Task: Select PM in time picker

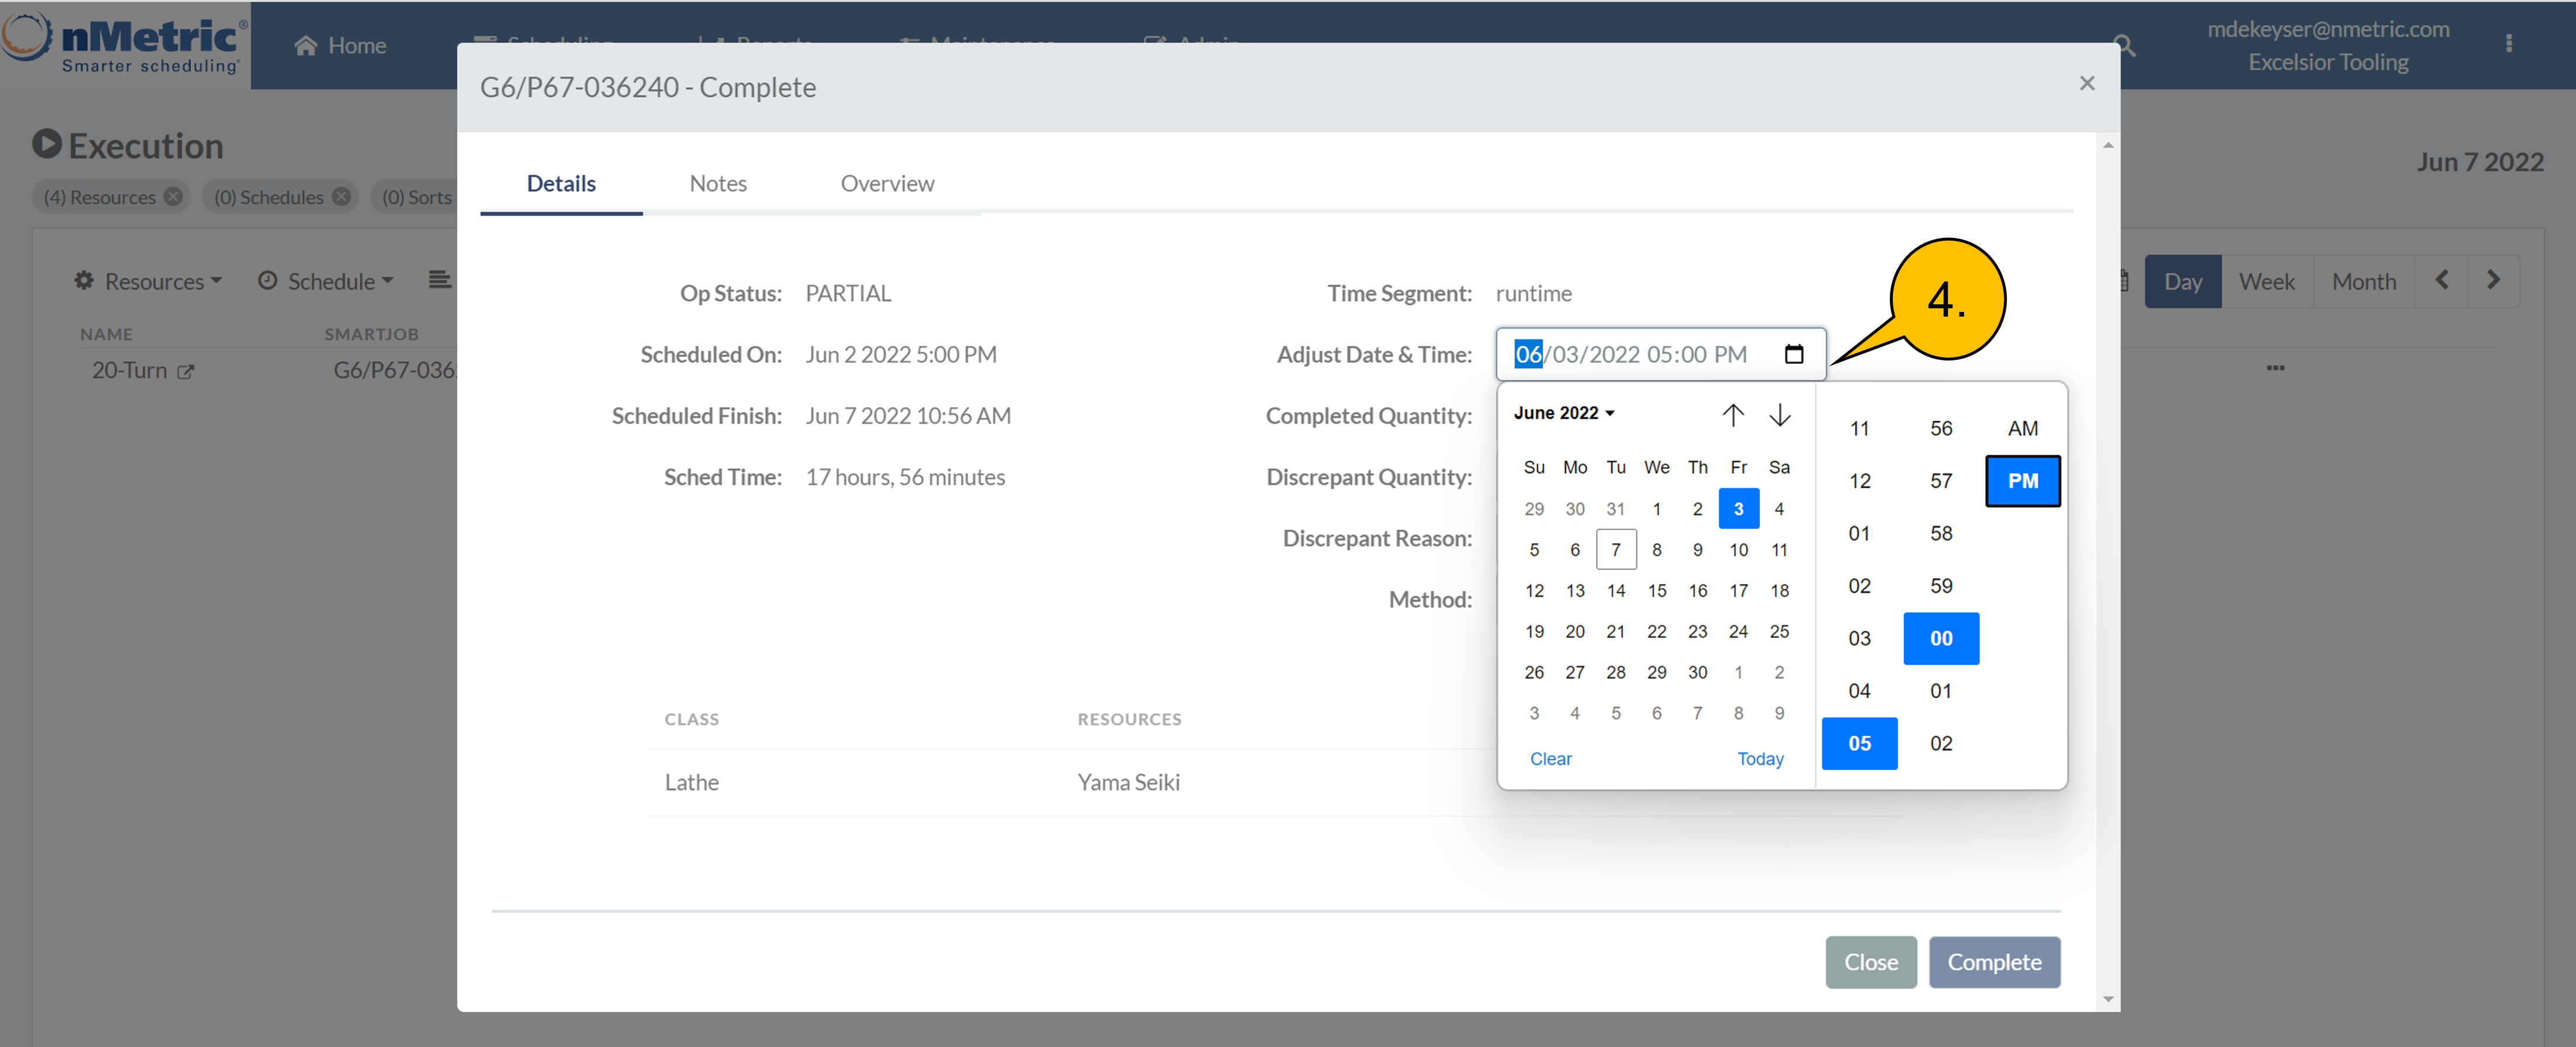Action: tap(2022, 481)
